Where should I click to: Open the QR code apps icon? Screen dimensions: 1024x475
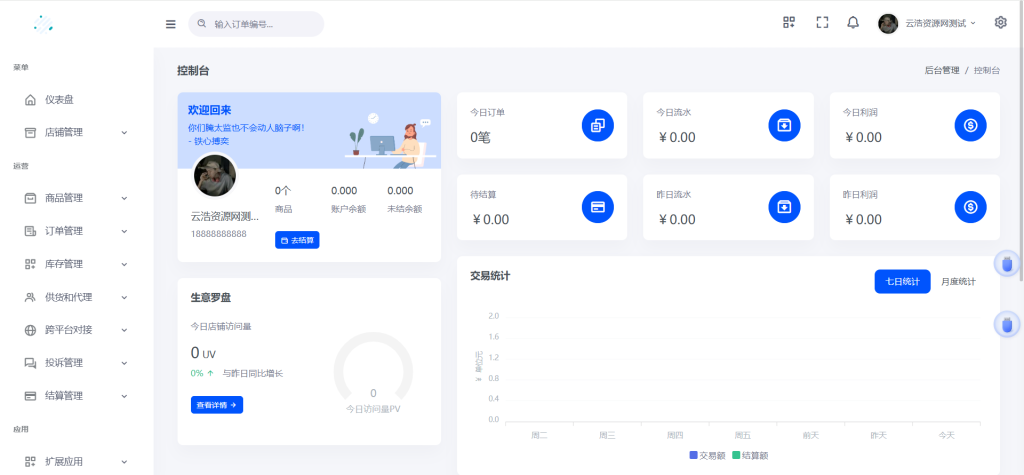click(789, 22)
